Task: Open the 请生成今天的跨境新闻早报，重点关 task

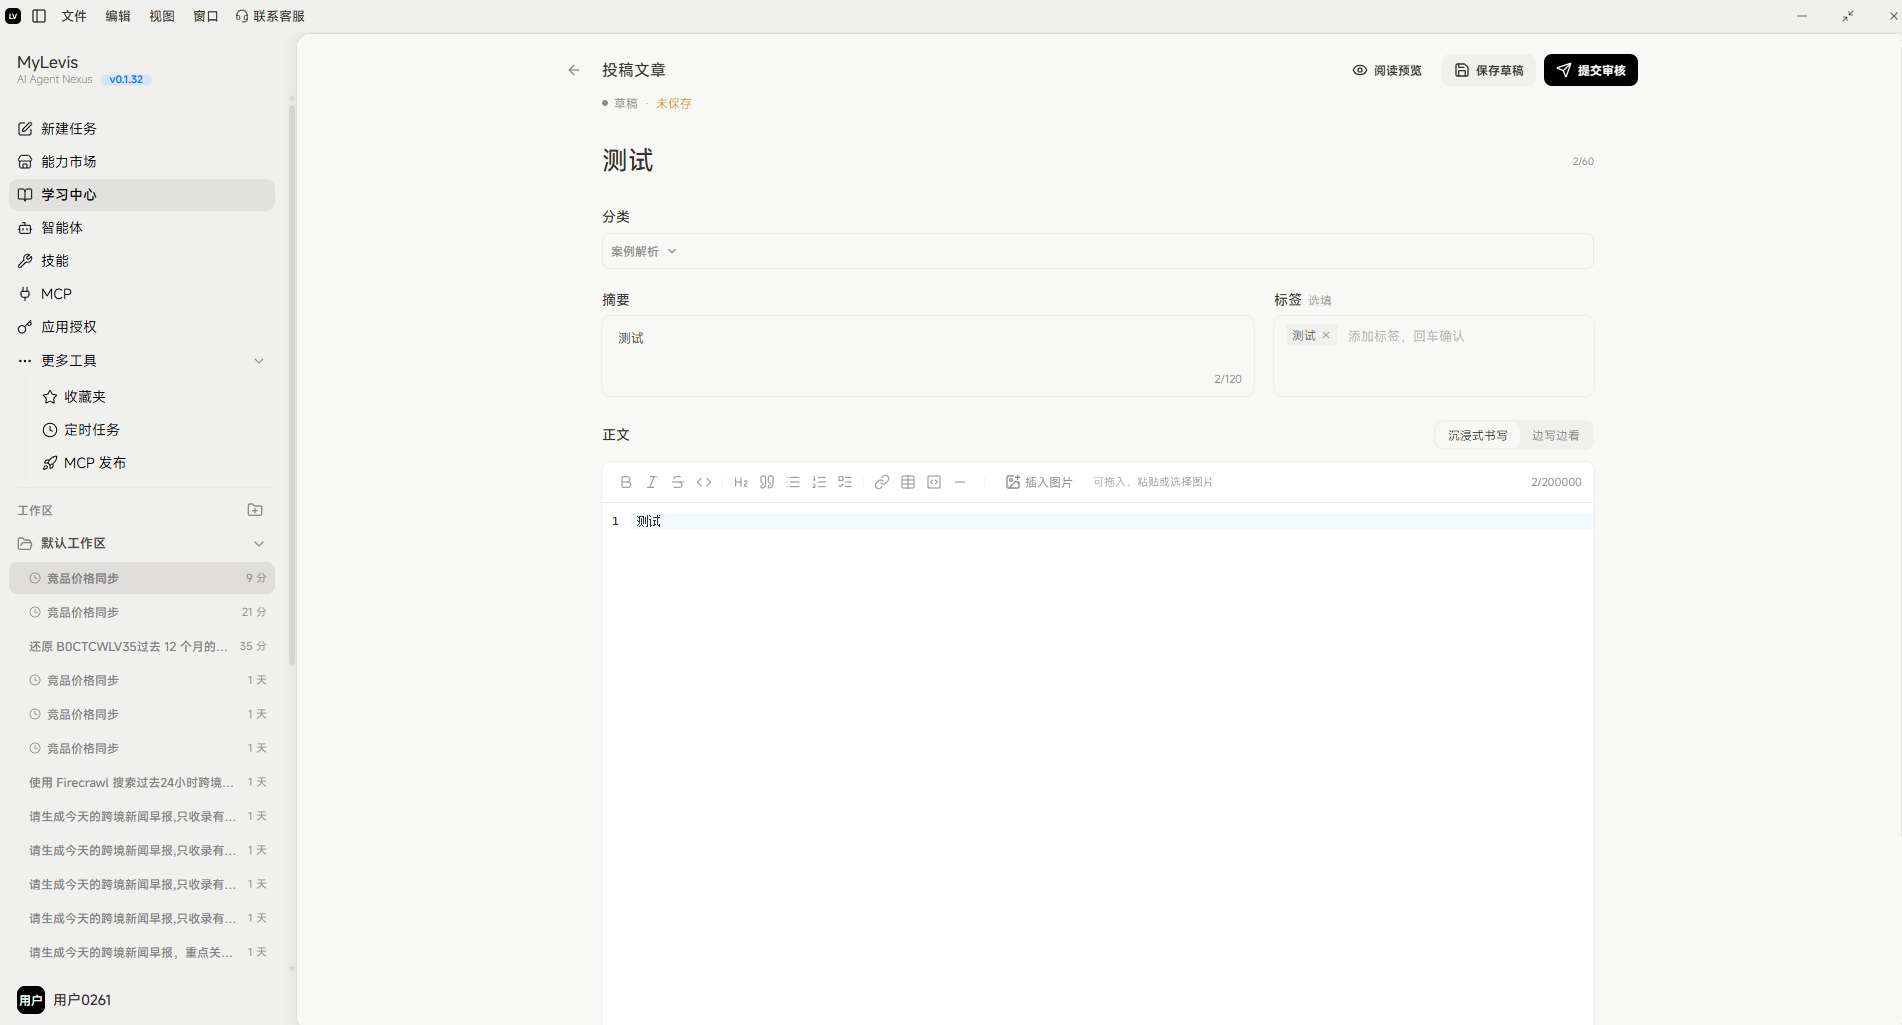Action: click(x=142, y=952)
